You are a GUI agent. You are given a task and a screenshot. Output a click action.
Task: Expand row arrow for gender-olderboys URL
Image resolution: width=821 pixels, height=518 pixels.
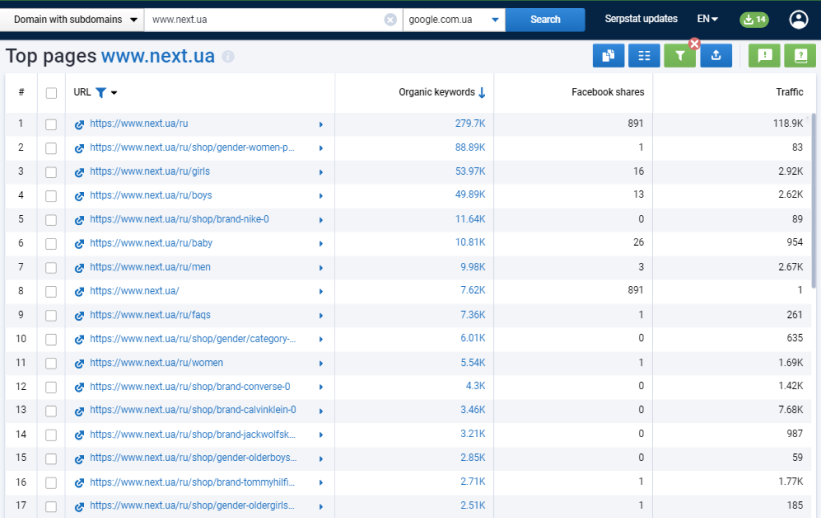click(321, 459)
